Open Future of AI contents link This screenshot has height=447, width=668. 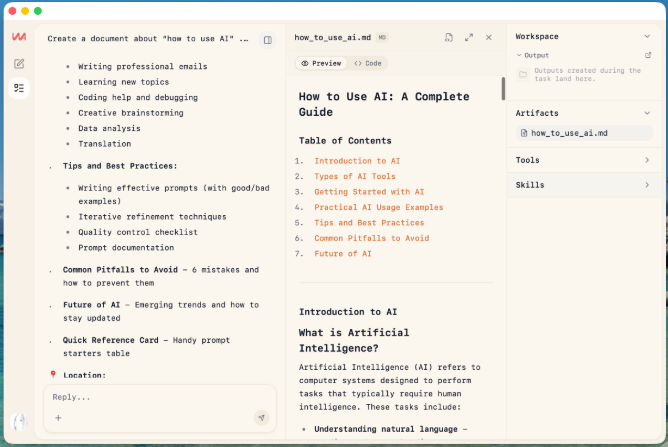[x=343, y=254]
